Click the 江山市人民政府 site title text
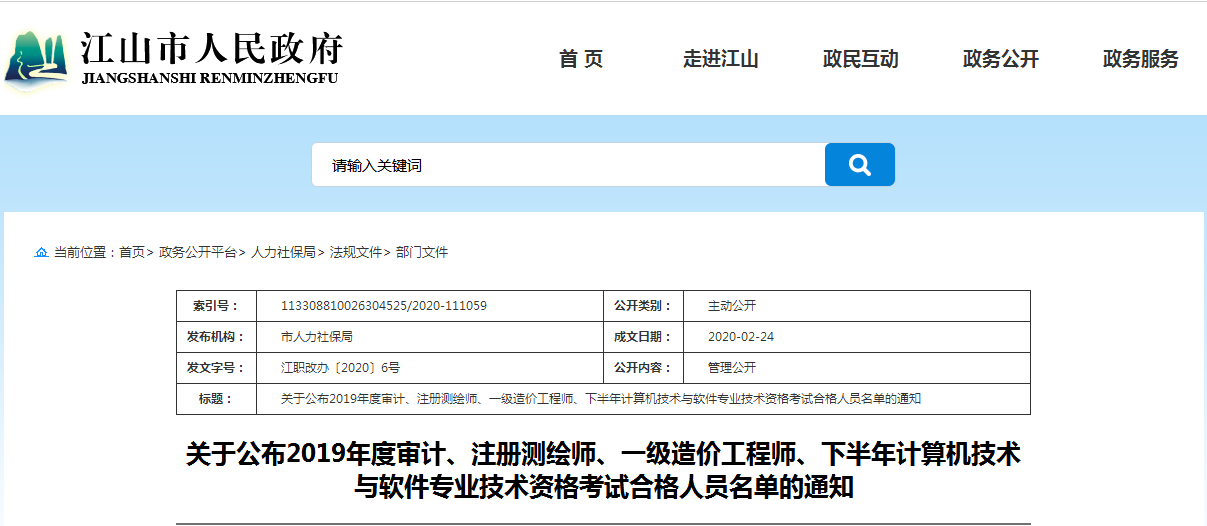 pos(211,49)
